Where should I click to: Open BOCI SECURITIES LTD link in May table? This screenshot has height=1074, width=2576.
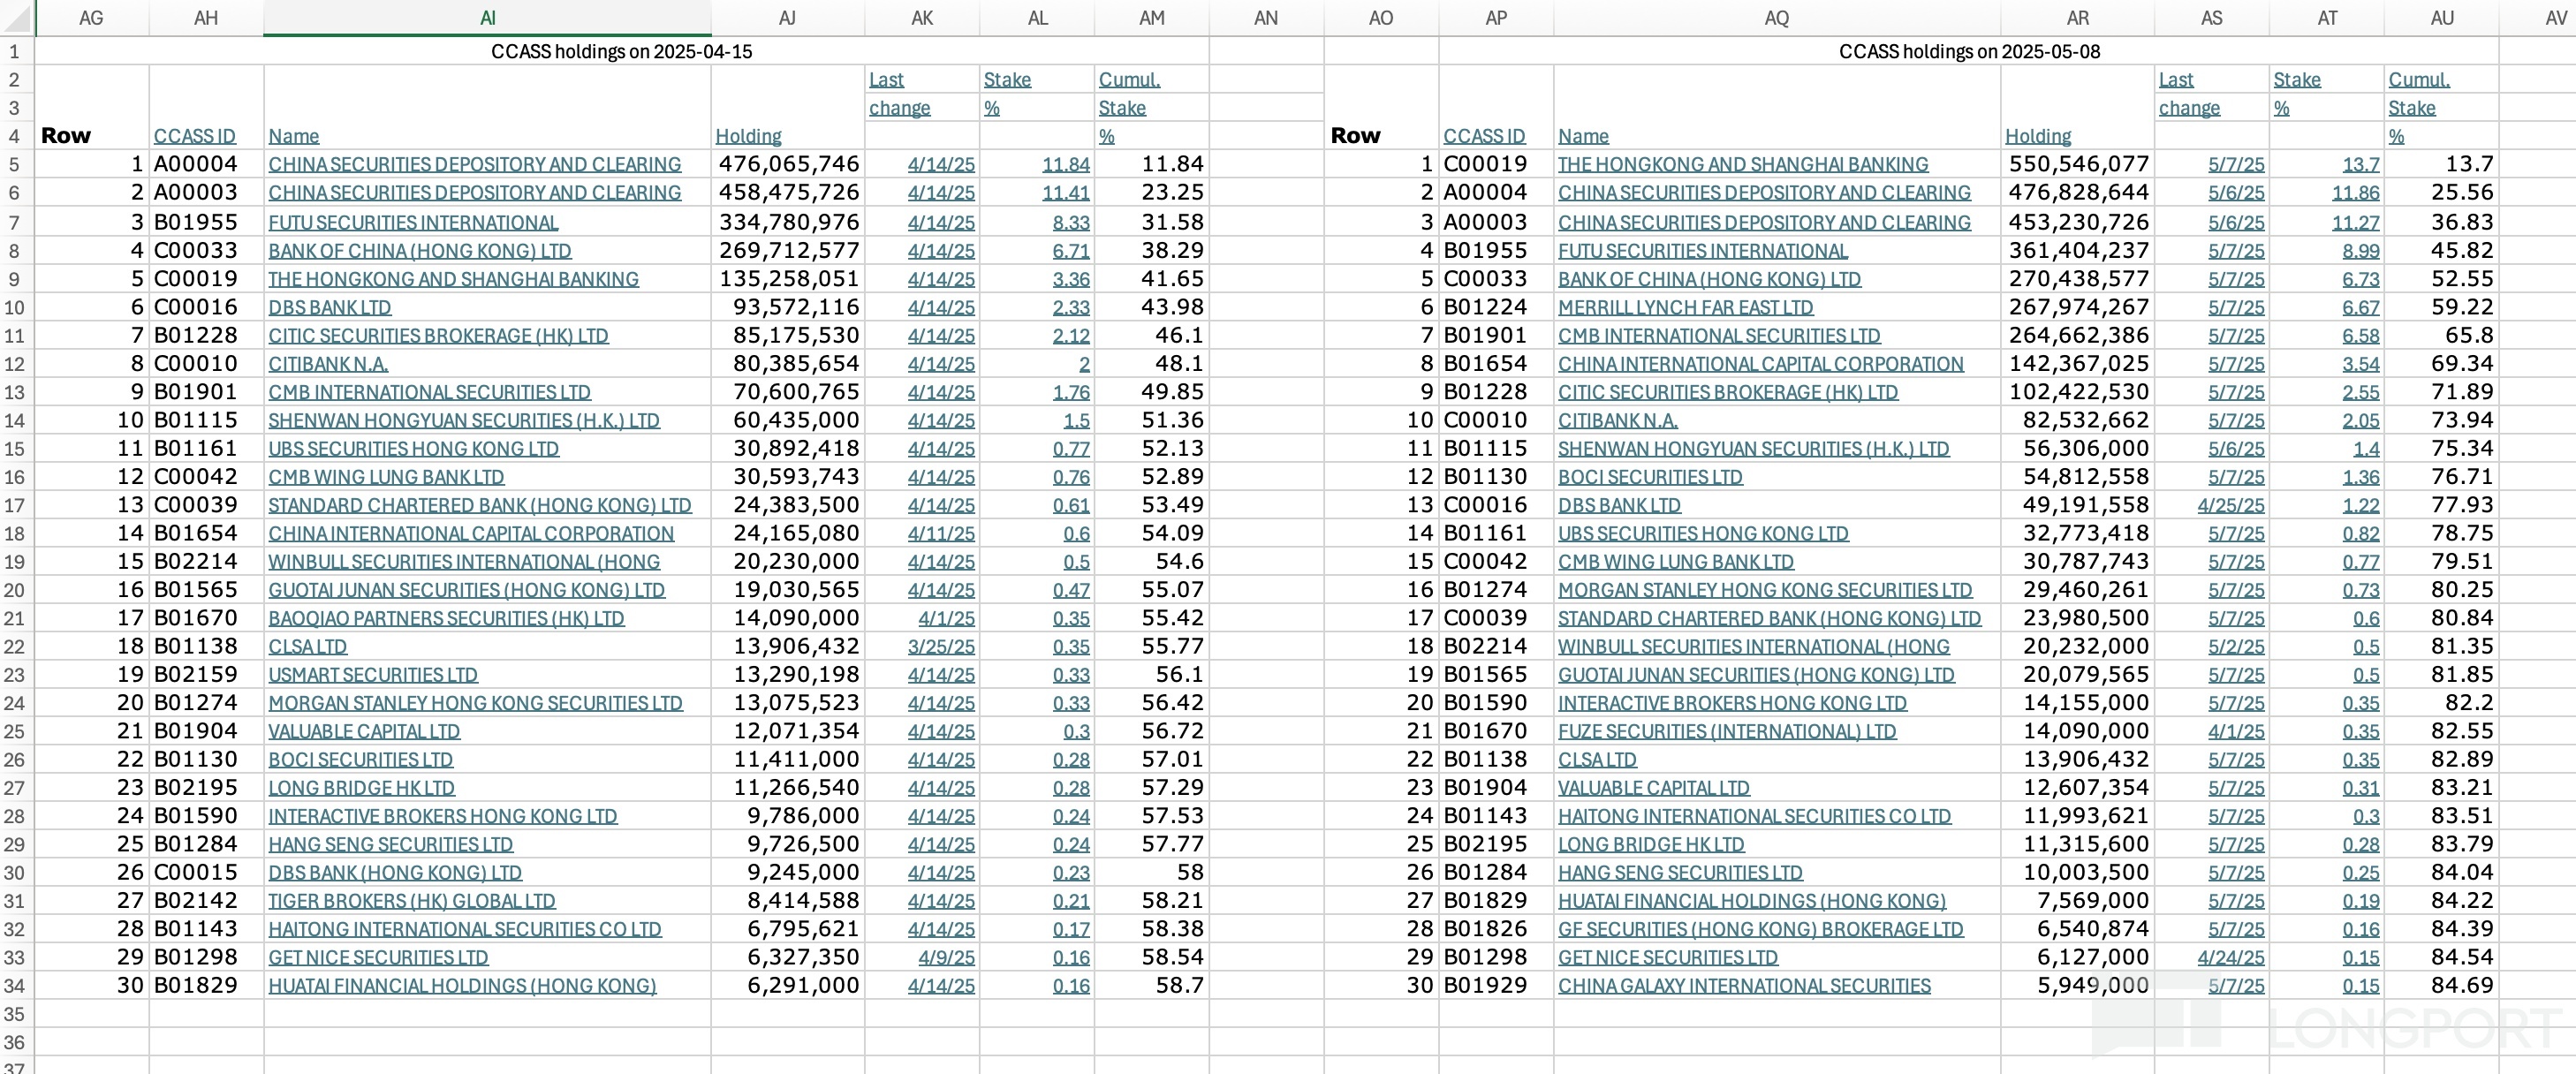pyautogui.click(x=1649, y=477)
